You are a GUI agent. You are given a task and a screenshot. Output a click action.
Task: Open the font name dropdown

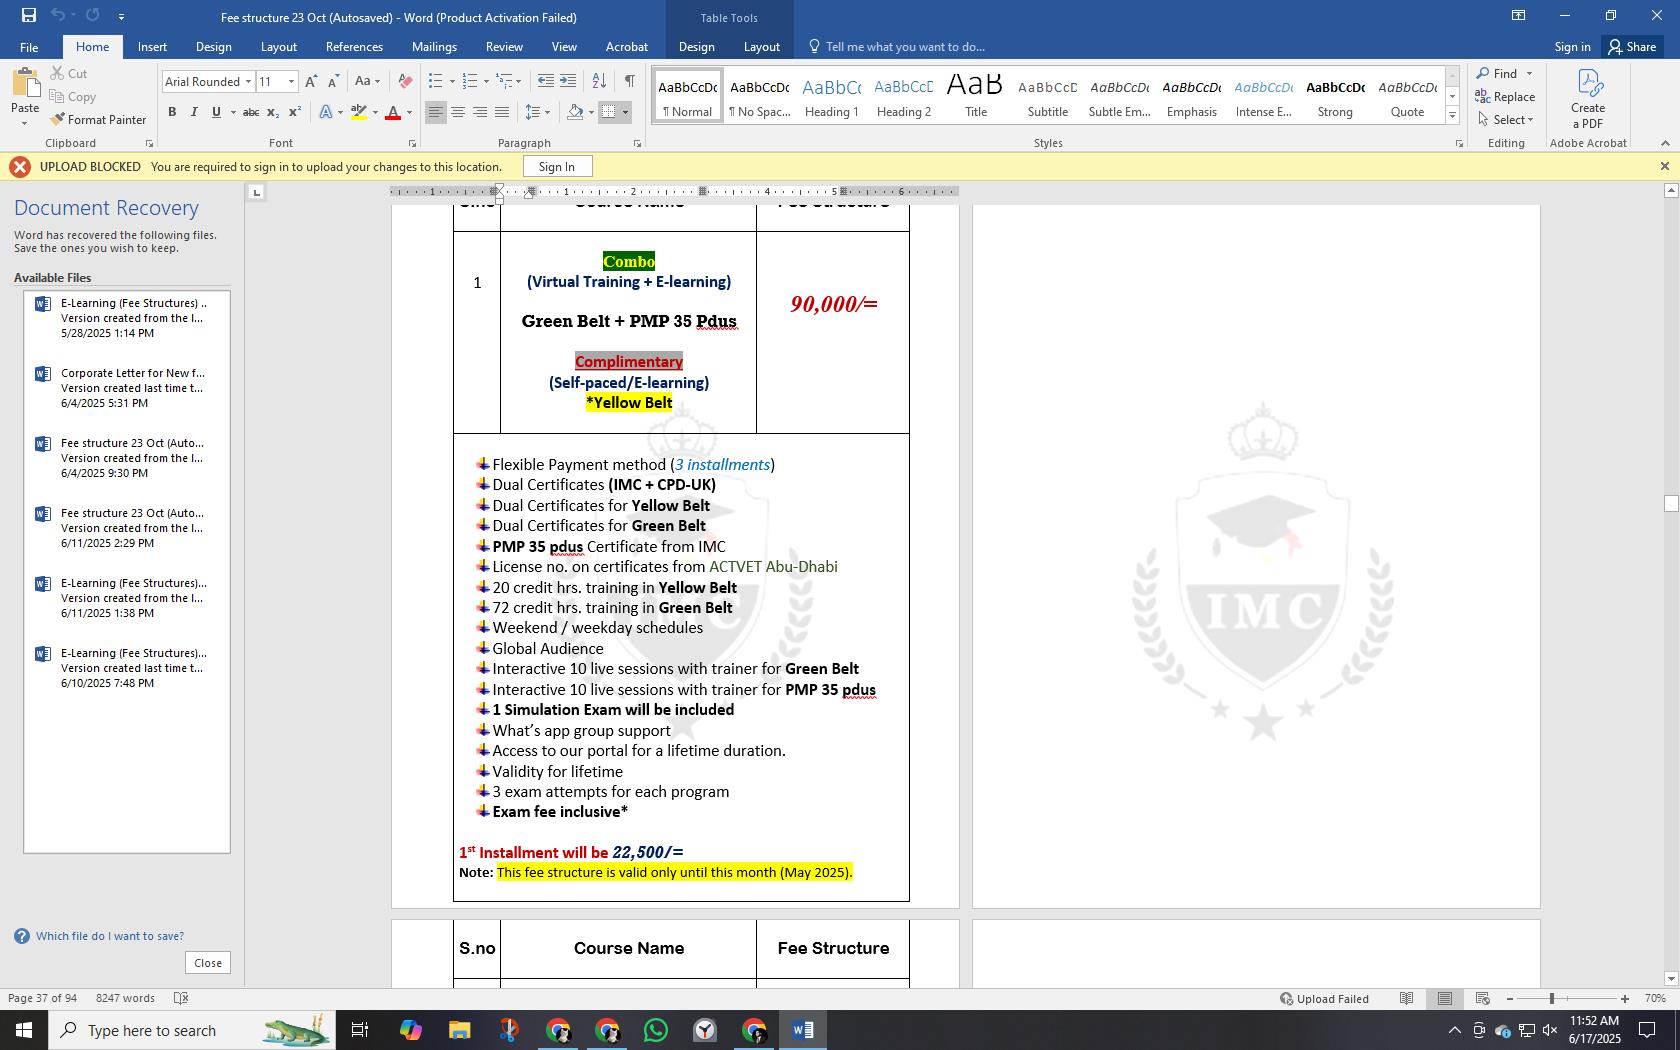click(x=248, y=82)
